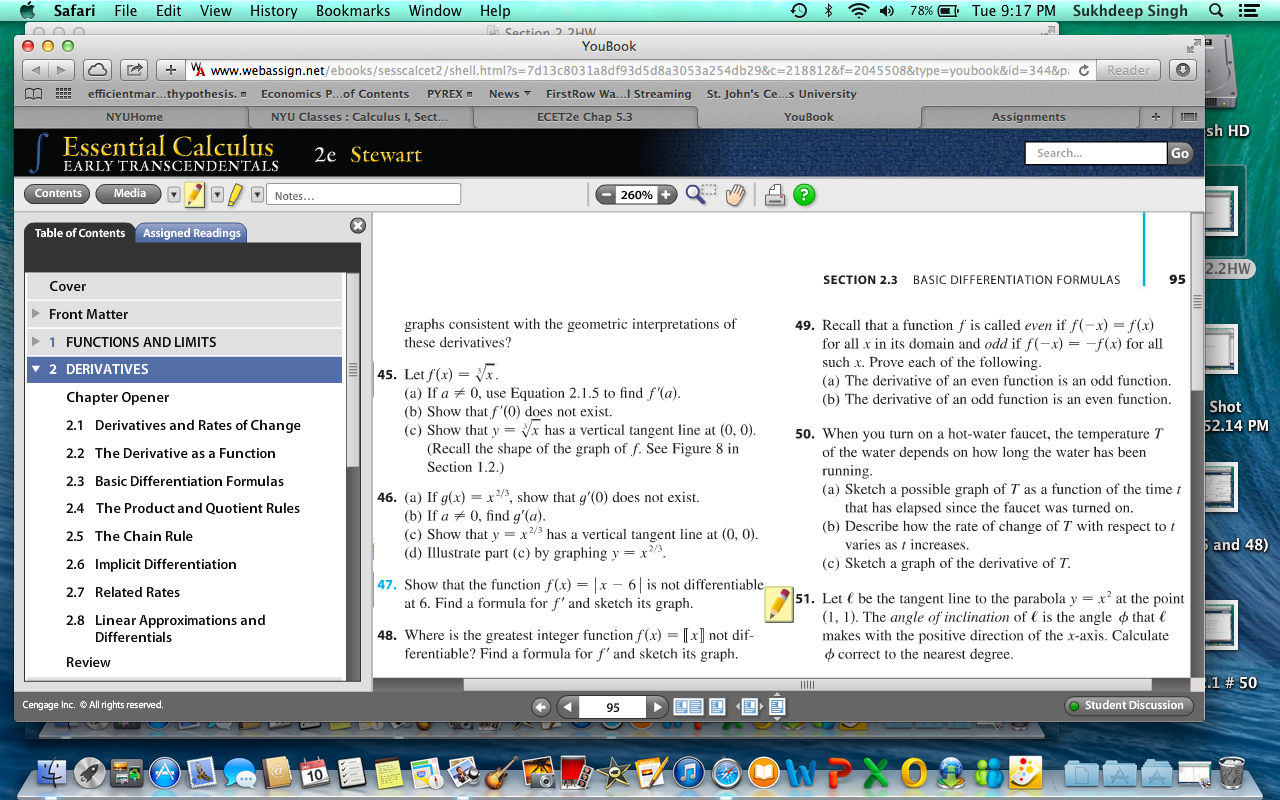Click the Media button
This screenshot has height=800, width=1280.
pyautogui.click(x=130, y=194)
